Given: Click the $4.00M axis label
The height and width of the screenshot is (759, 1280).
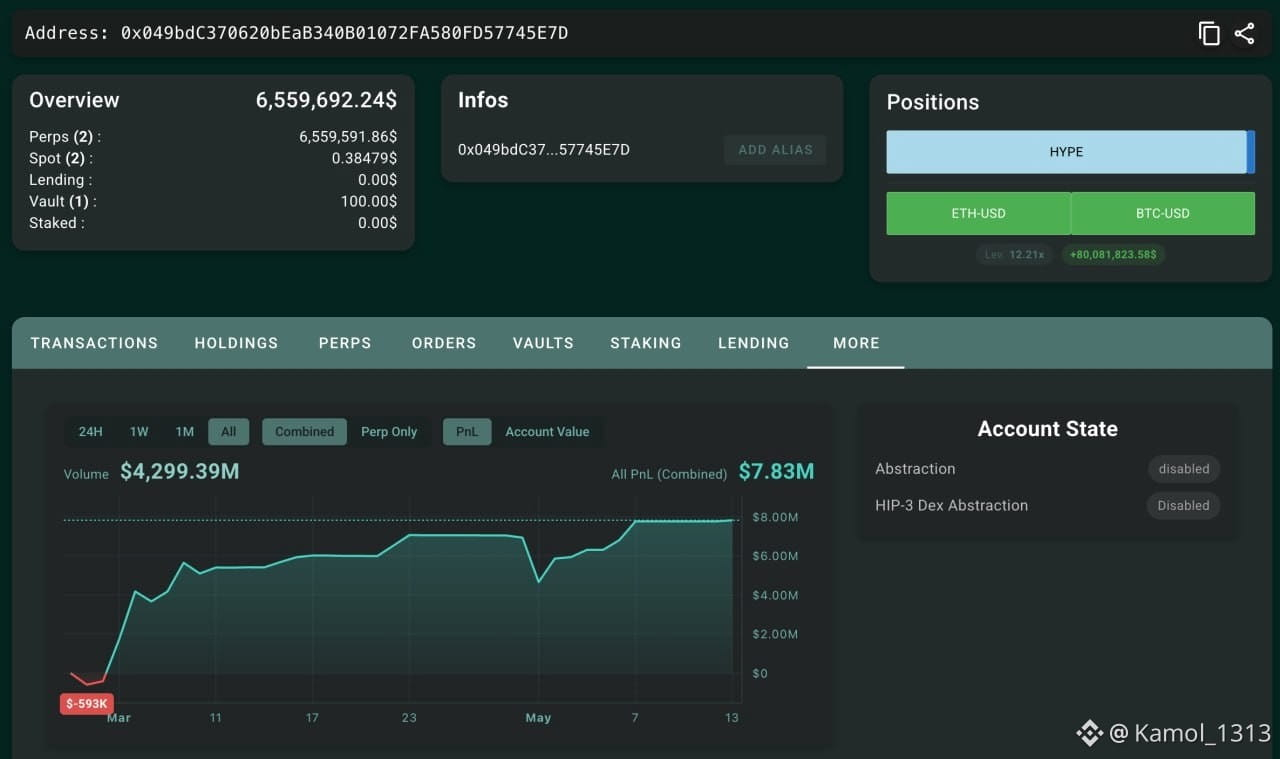Looking at the screenshot, I should click(x=775, y=595).
